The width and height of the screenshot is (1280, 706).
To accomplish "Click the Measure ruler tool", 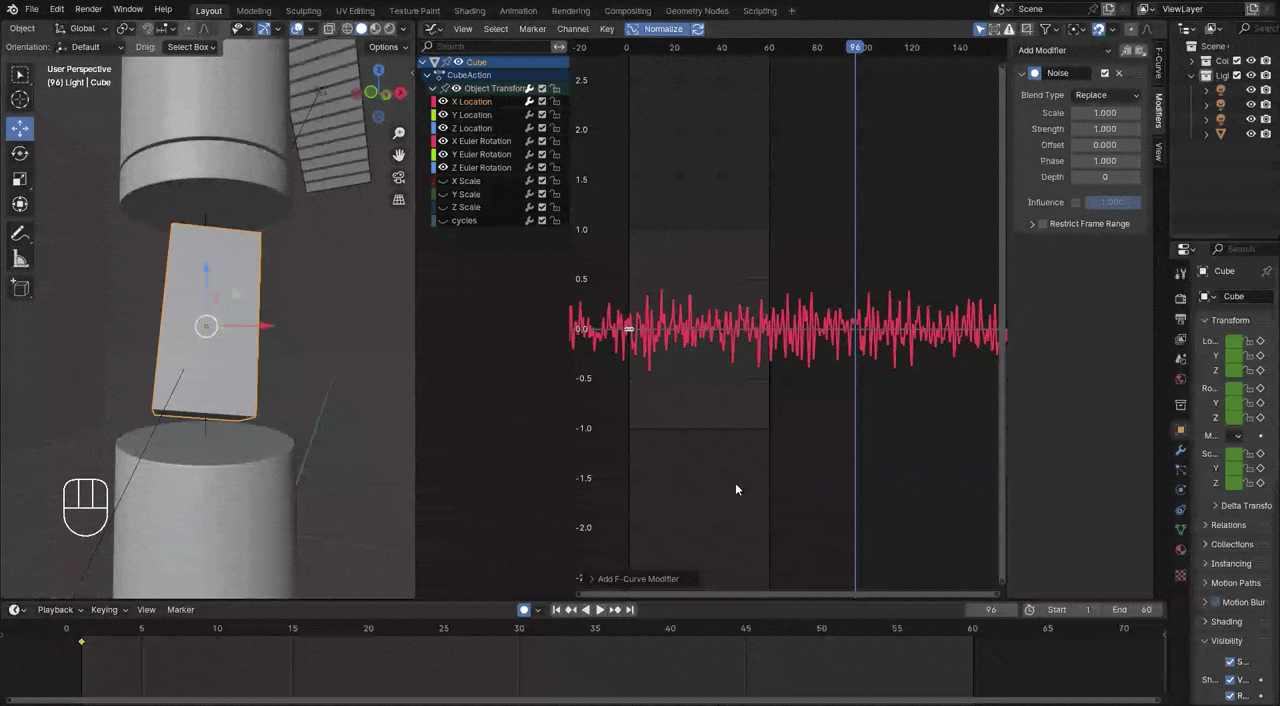I will [20, 260].
